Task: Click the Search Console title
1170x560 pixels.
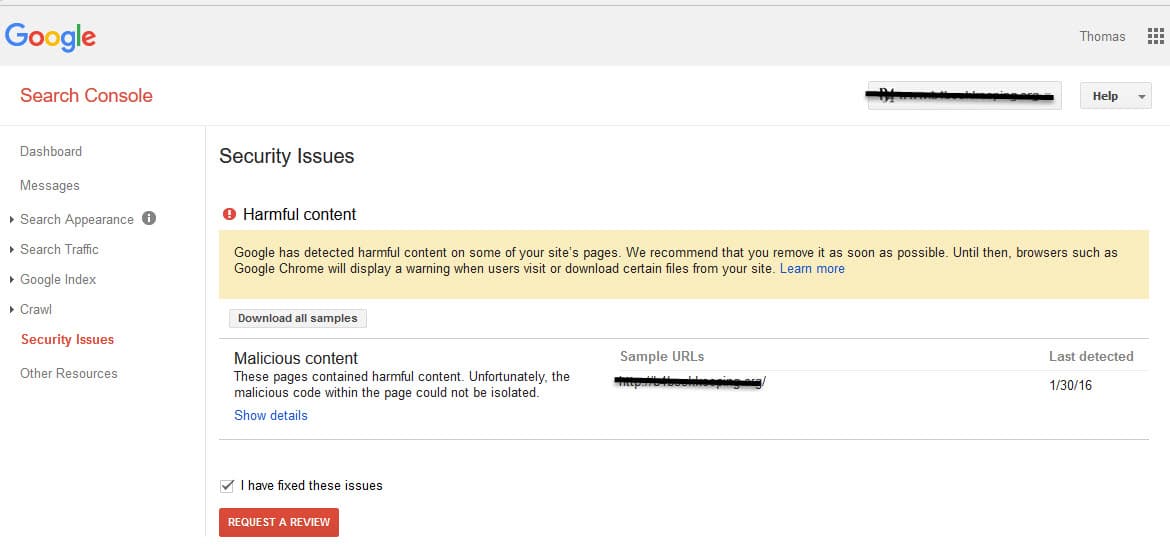Action: coord(87,96)
